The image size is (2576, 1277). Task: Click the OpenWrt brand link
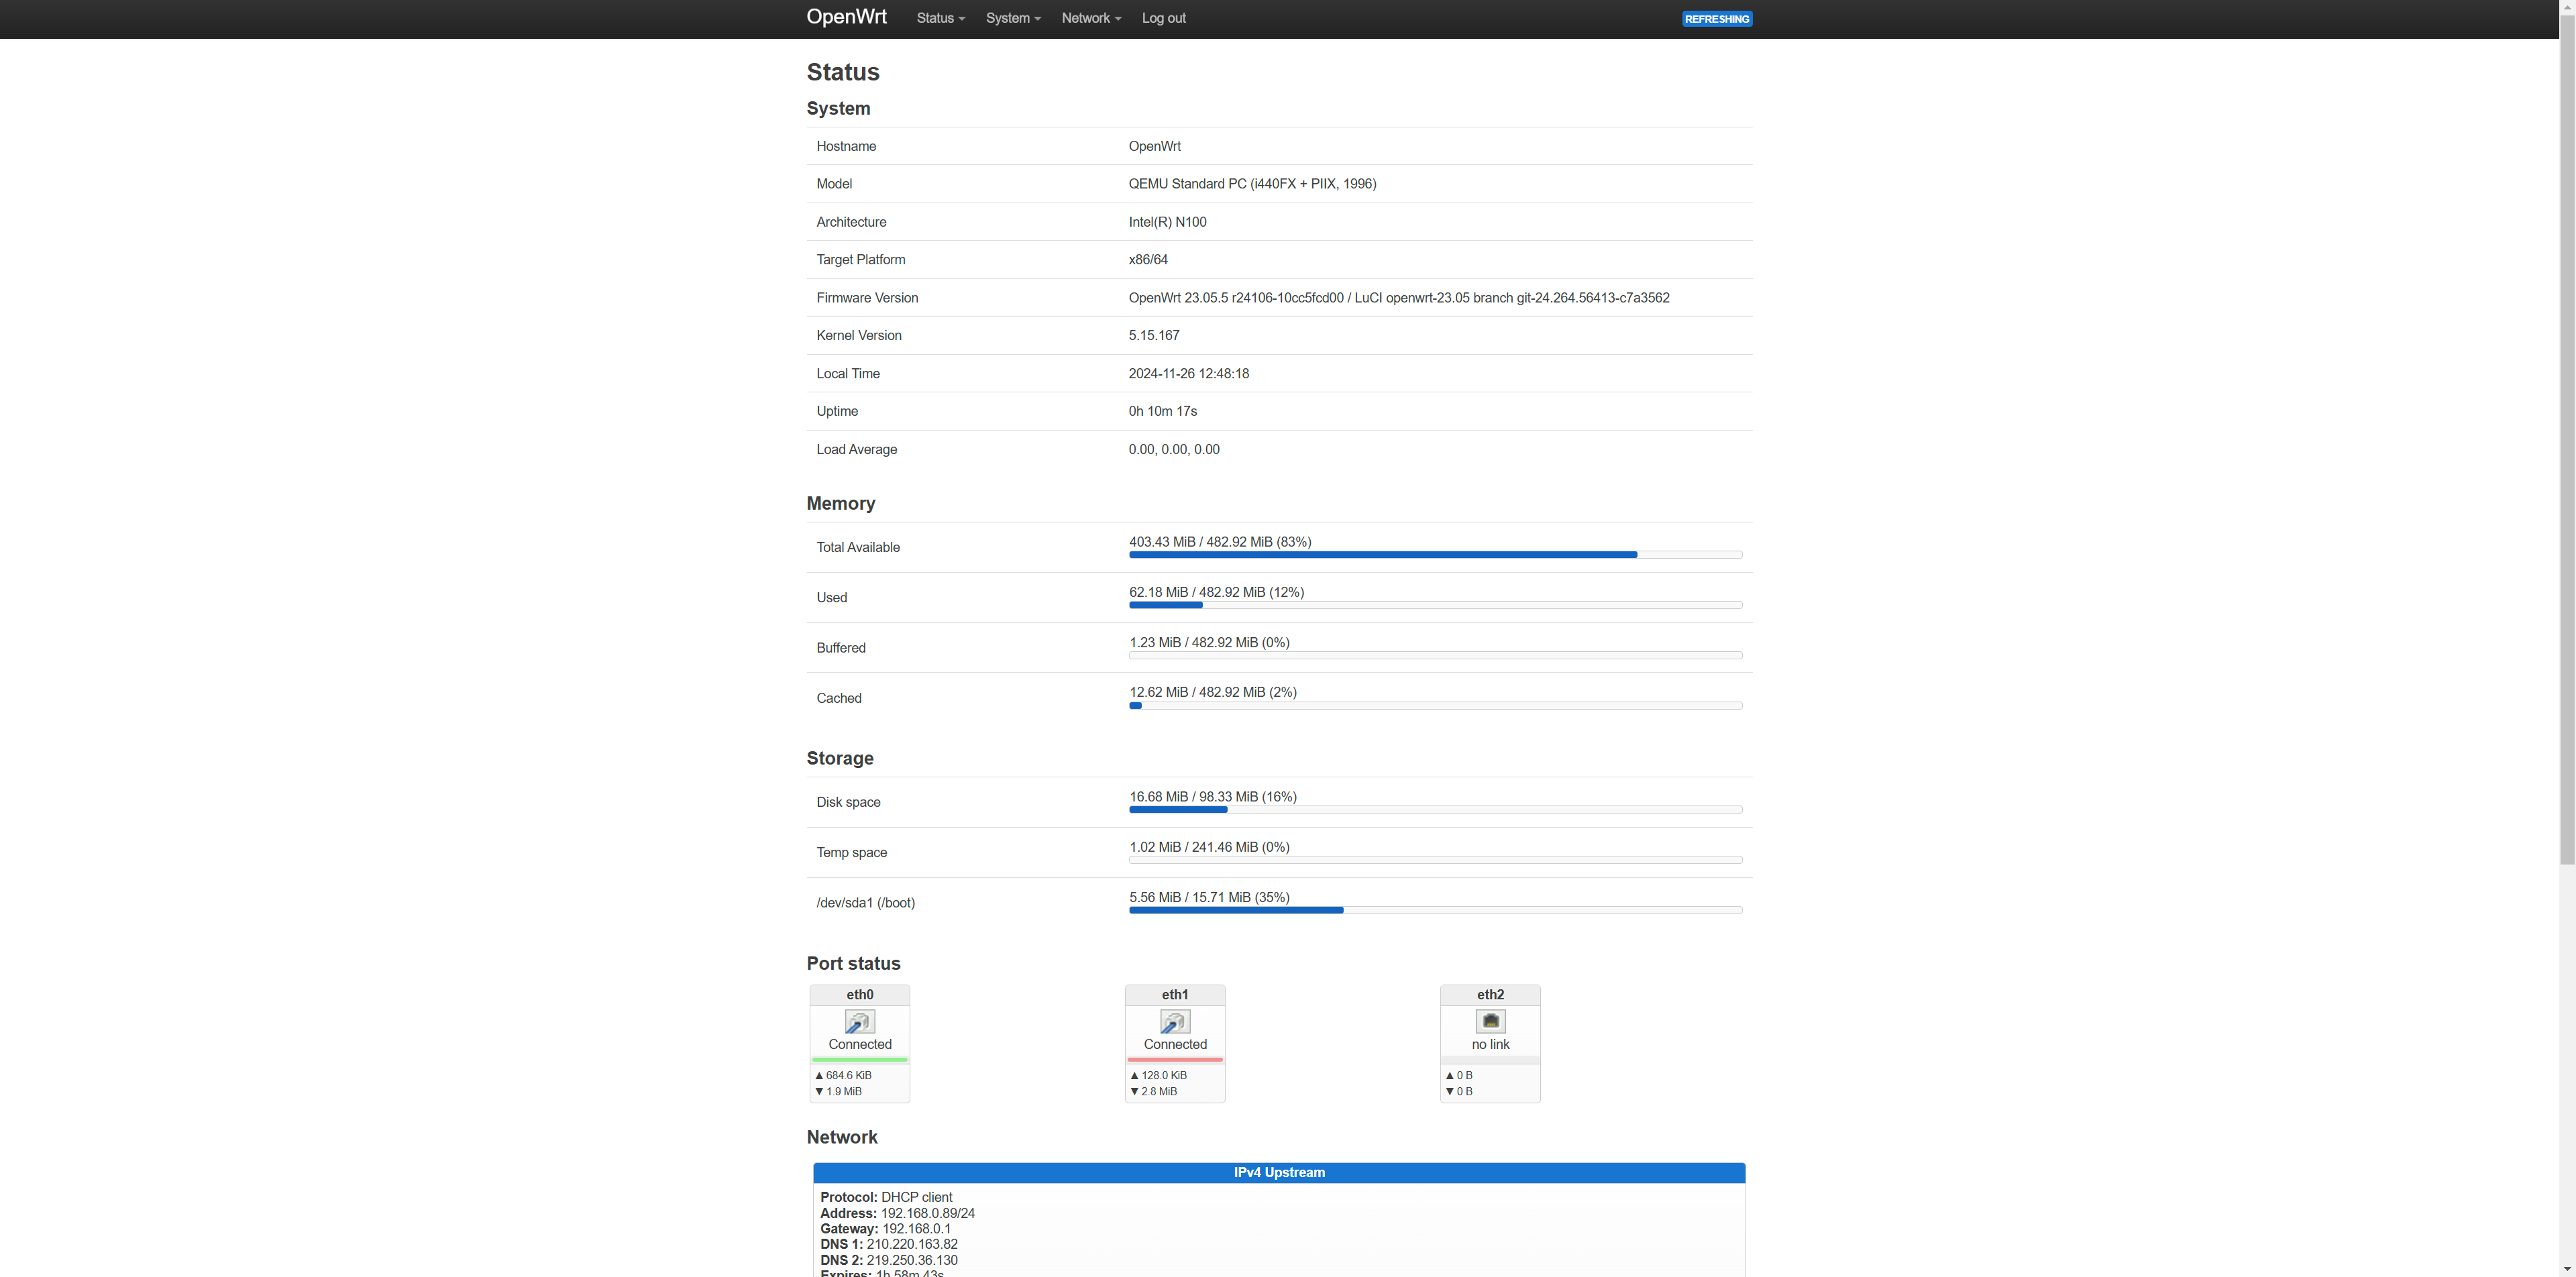pyautogui.click(x=846, y=17)
